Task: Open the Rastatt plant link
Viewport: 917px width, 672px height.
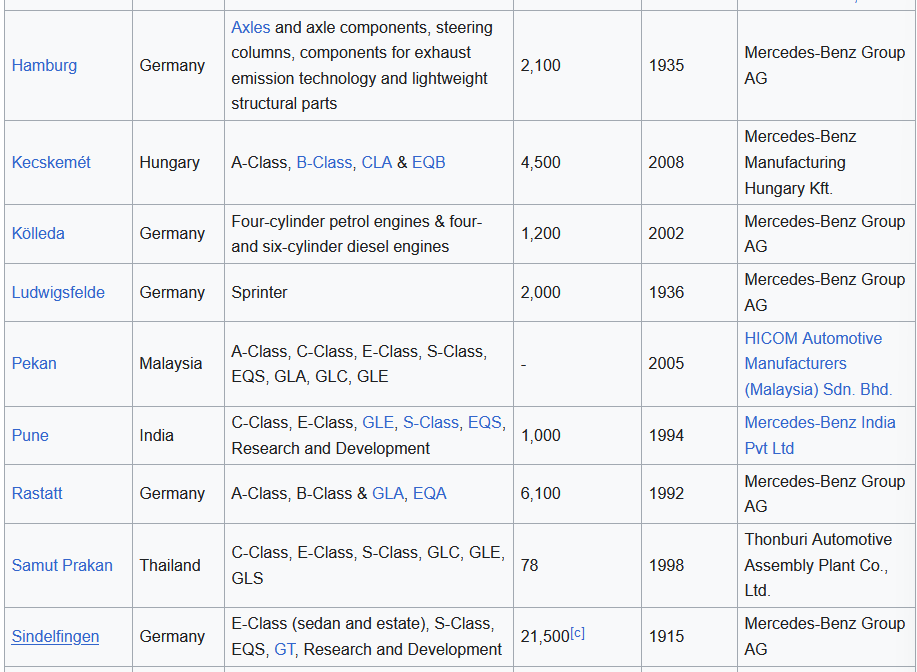Action: click(37, 494)
